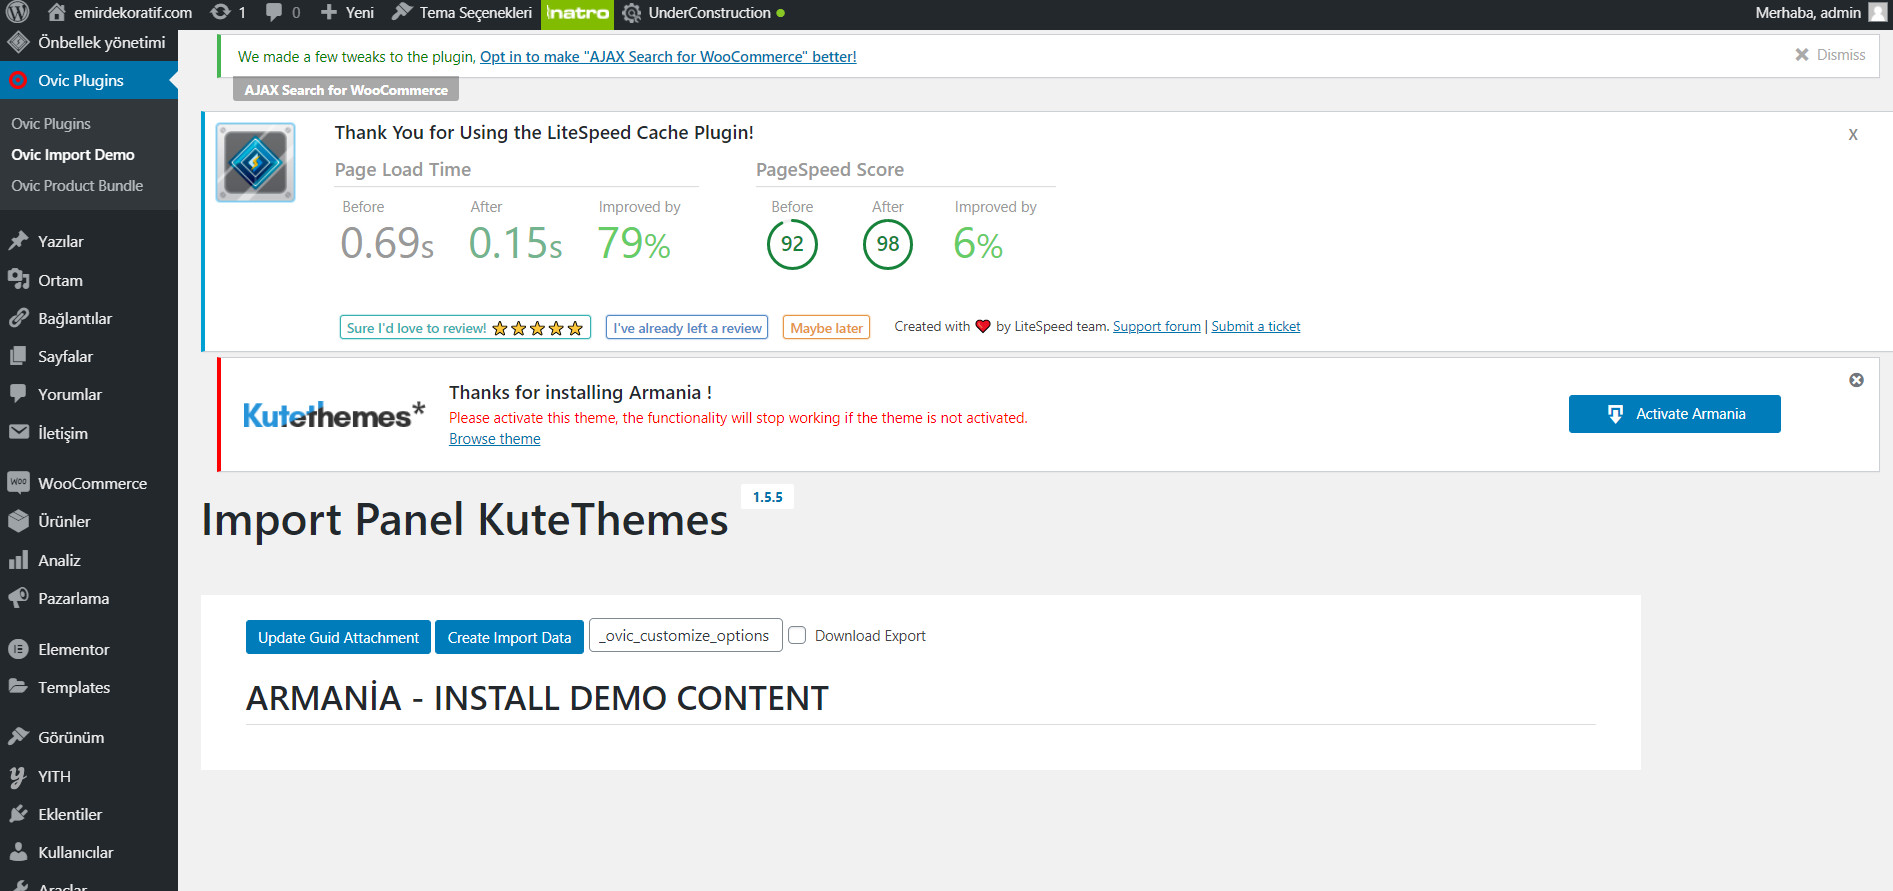Click the Activate Armania button
The height and width of the screenshot is (891, 1893).
pyautogui.click(x=1674, y=414)
